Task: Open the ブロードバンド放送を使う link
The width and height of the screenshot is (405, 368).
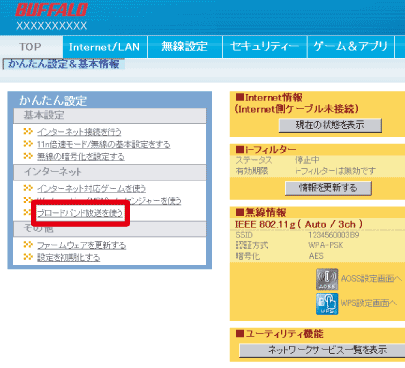Action: pyautogui.click(x=80, y=213)
